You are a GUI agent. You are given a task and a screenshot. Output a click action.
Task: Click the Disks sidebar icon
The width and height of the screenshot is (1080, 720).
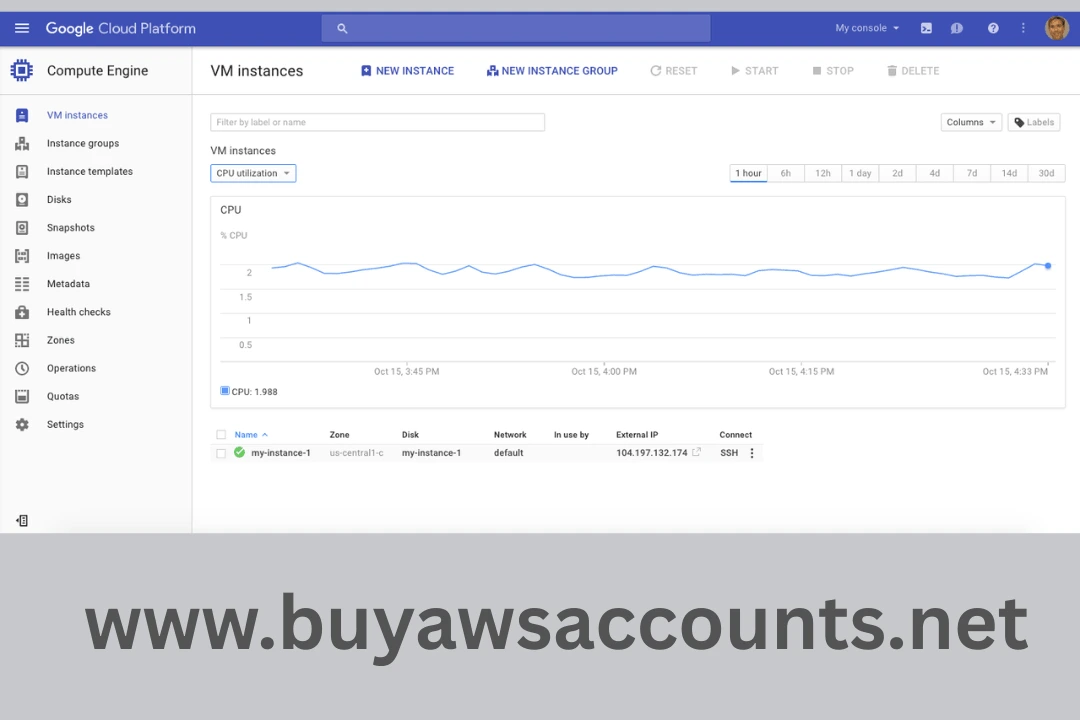(22, 200)
